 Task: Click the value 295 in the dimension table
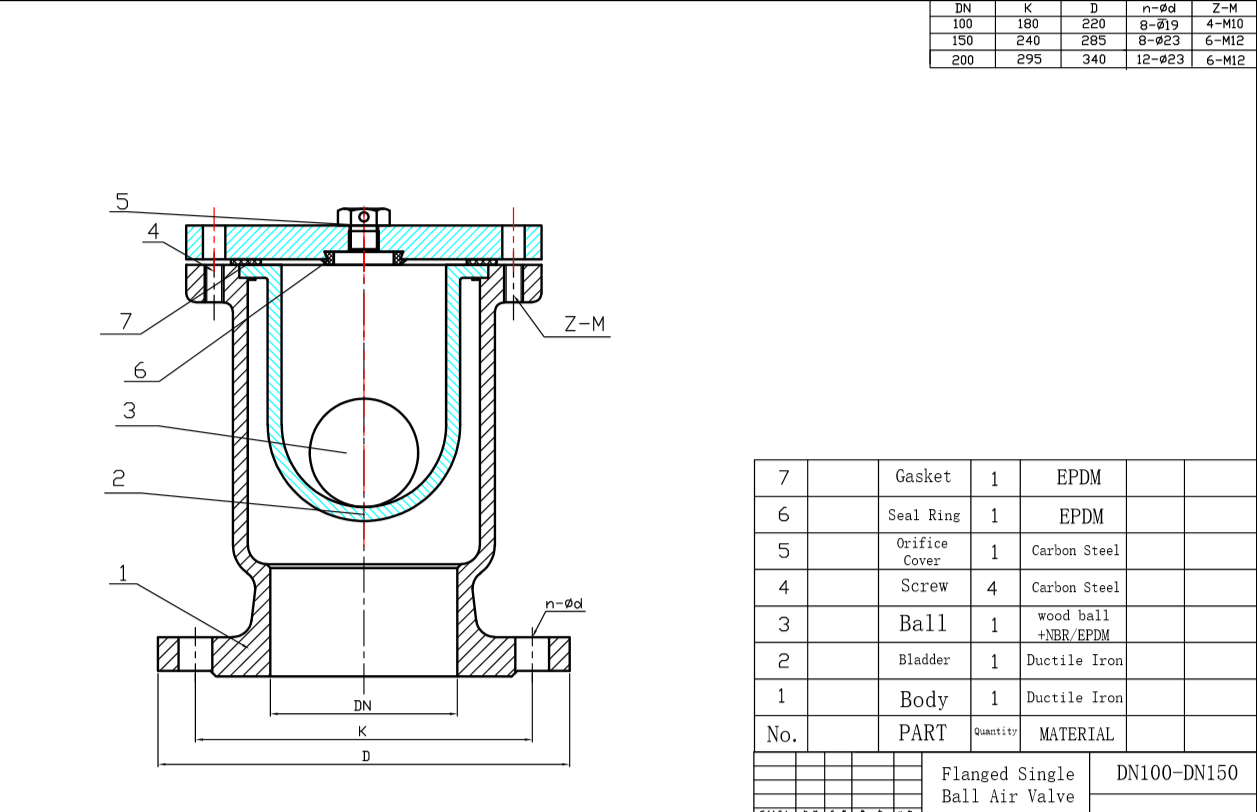(1027, 59)
